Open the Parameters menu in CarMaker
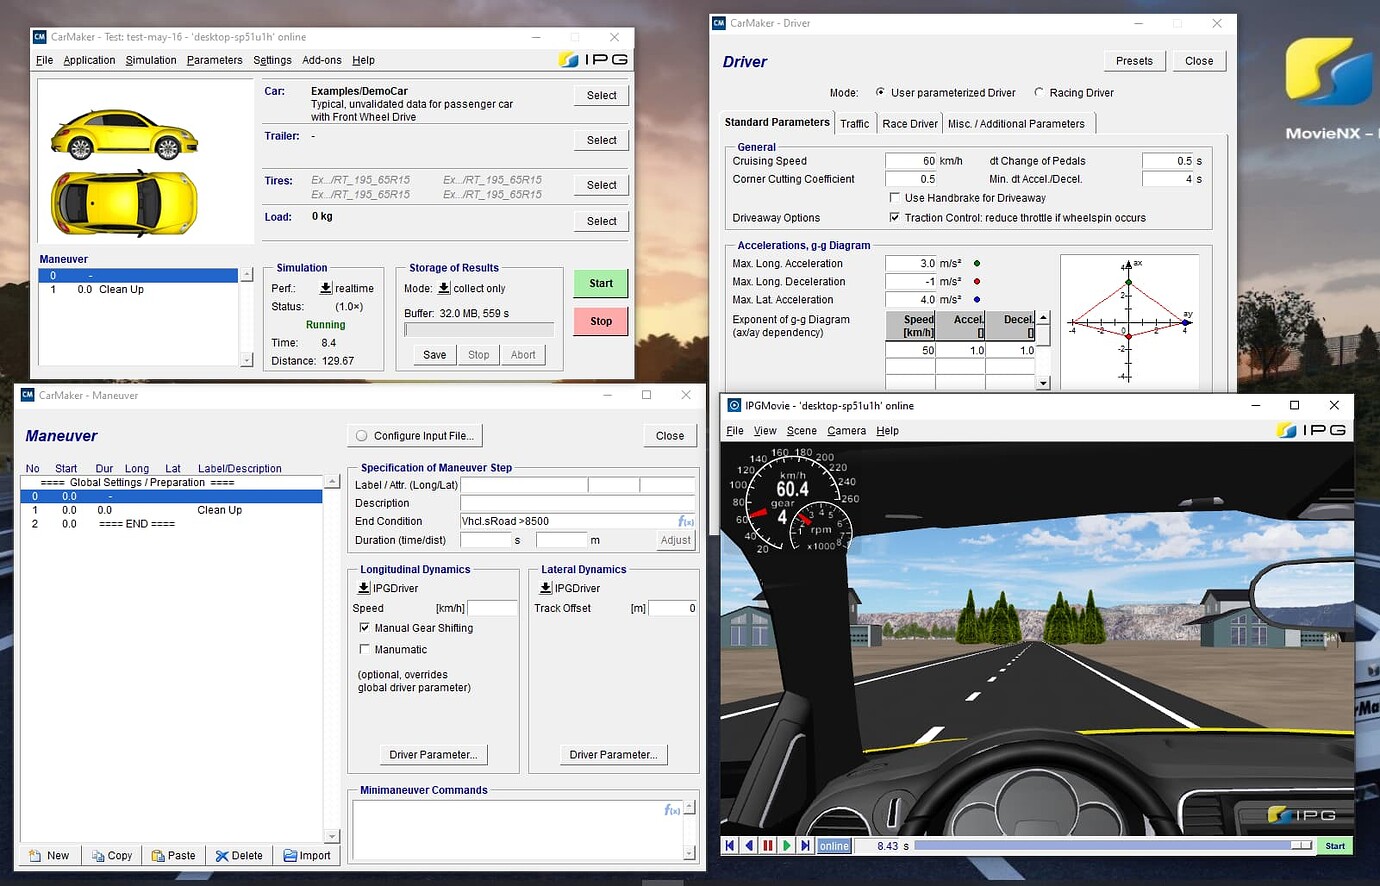 tap(214, 60)
